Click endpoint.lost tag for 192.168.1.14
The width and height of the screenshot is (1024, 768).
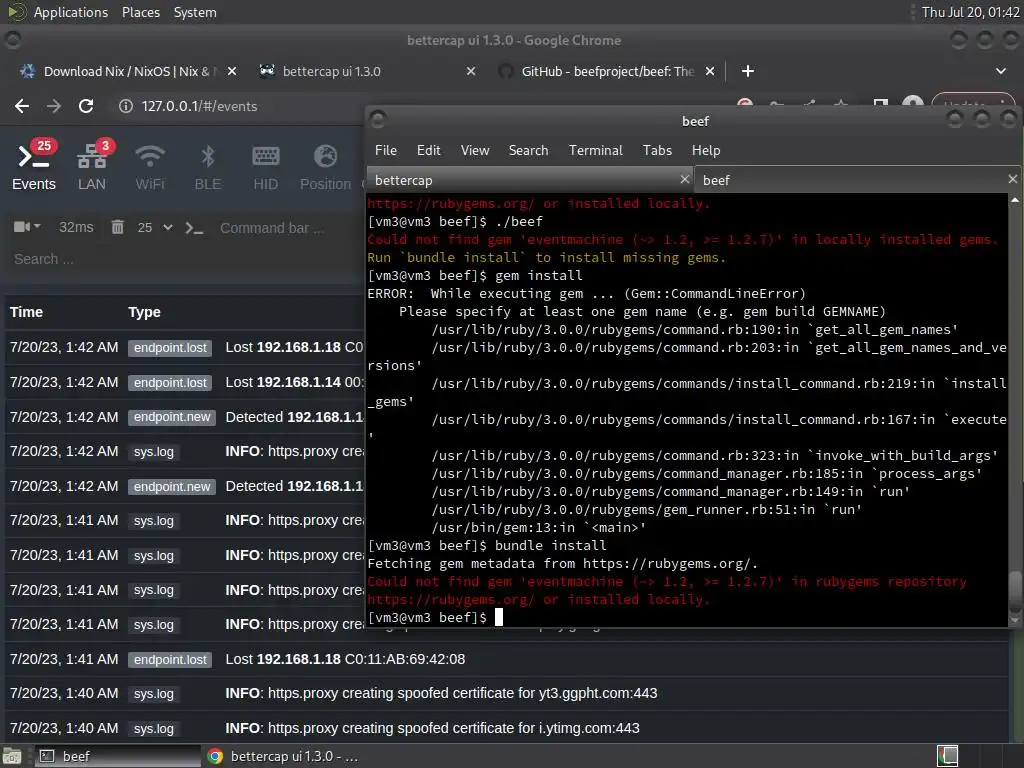tap(170, 383)
